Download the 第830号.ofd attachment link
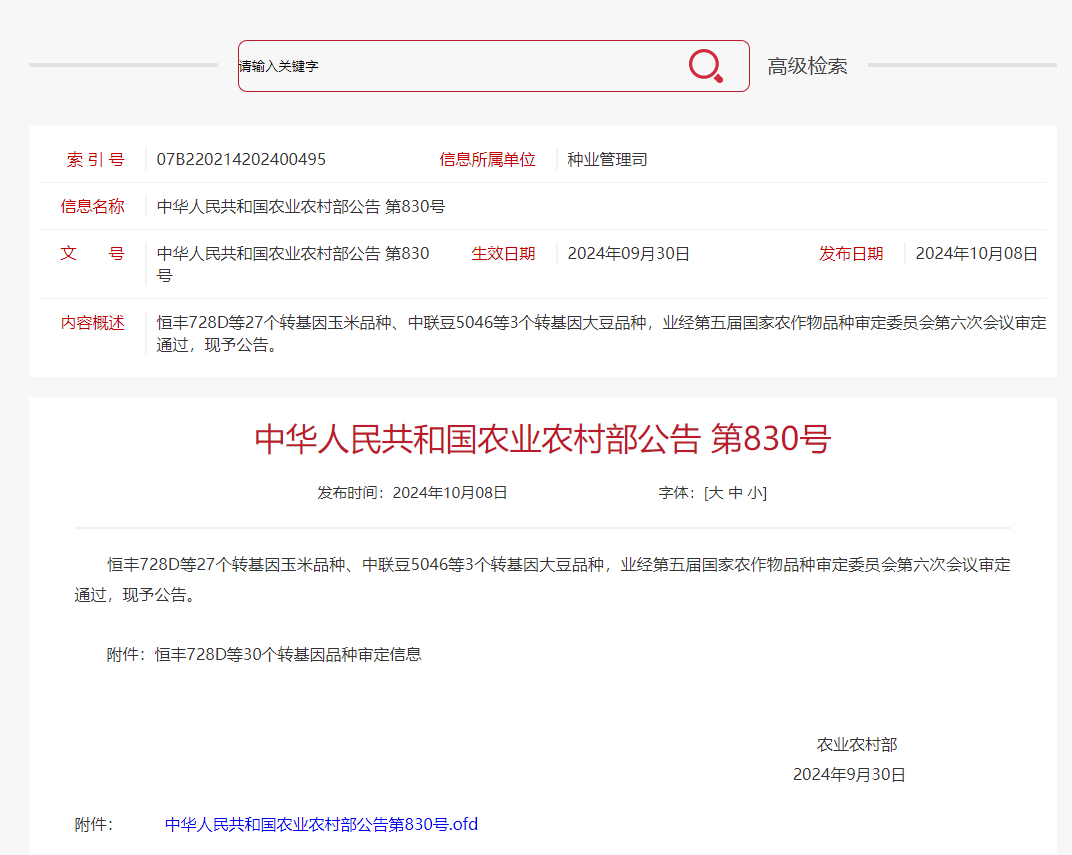The image size is (1072, 855). (321, 824)
